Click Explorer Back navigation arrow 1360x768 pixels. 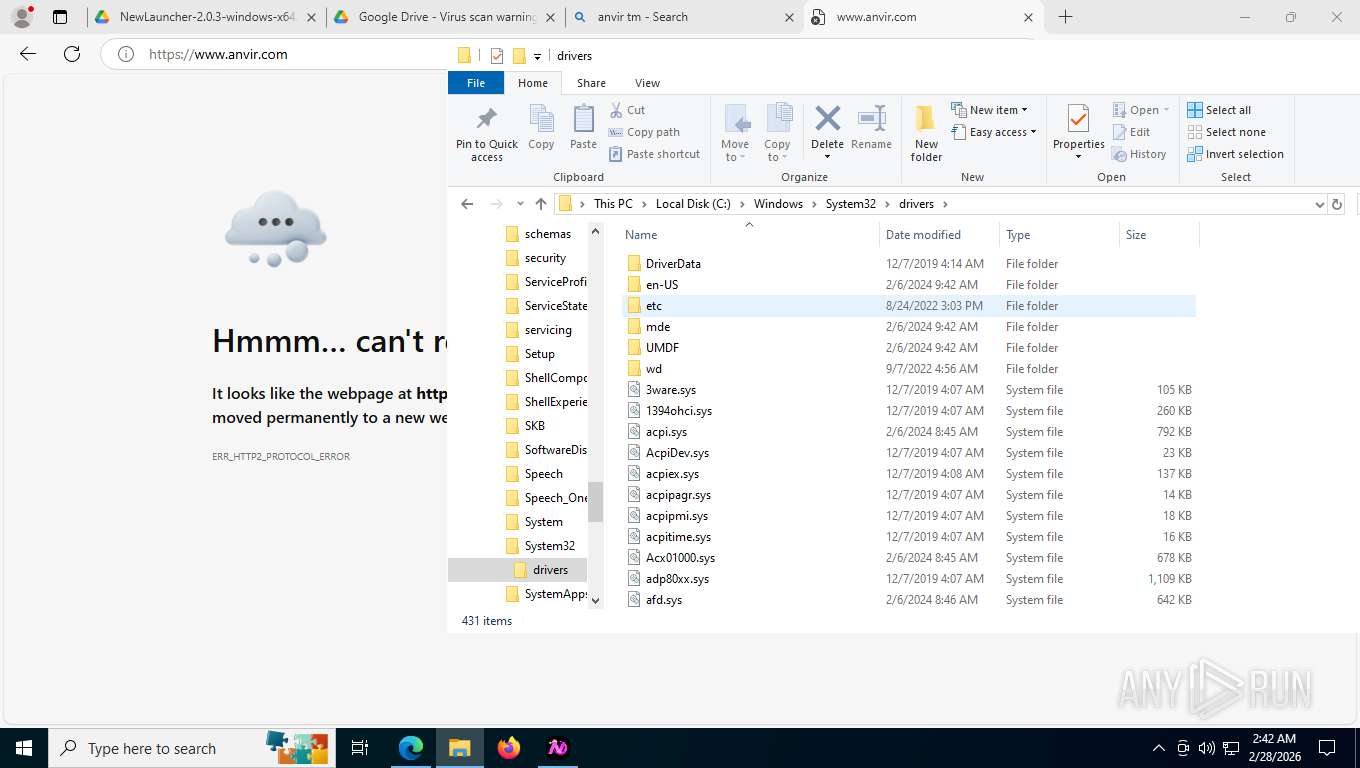click(x=467, y=204)
